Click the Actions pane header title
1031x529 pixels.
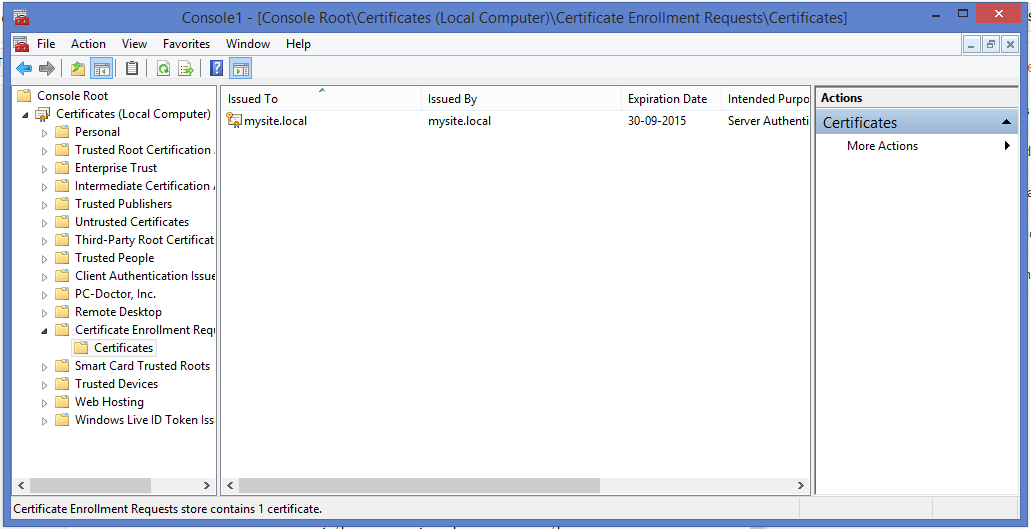pos(841,98)
